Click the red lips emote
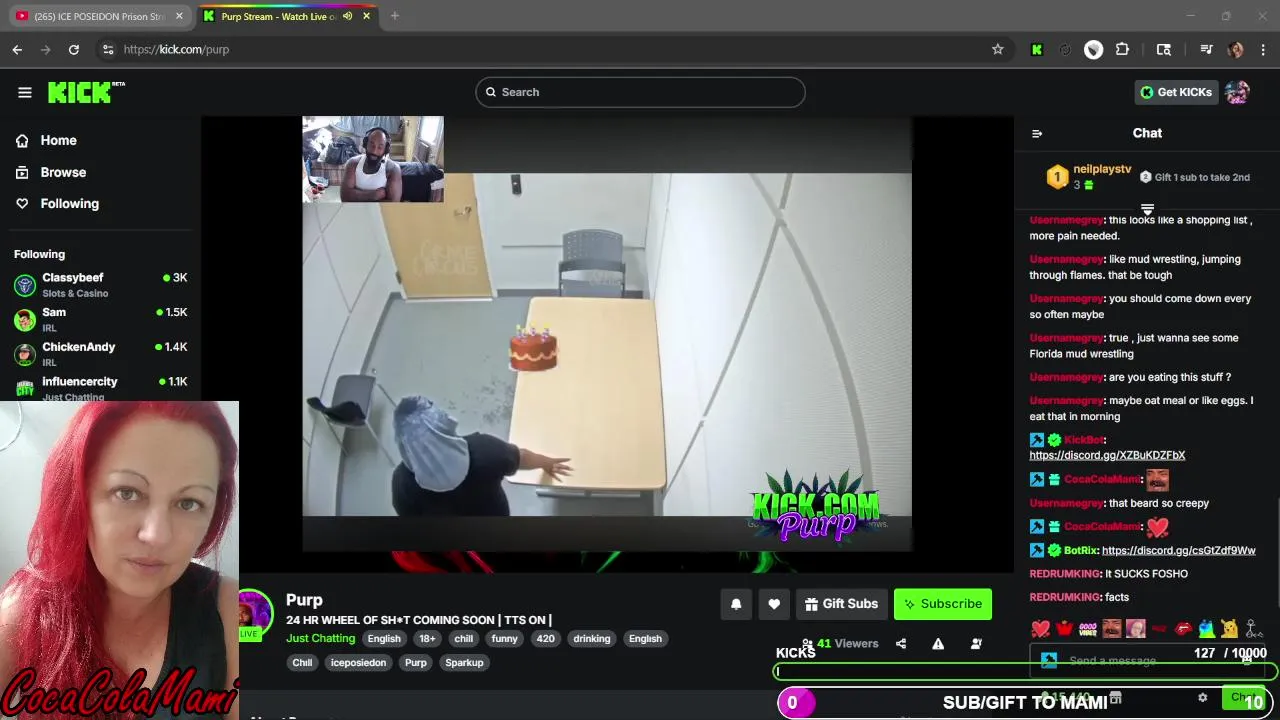The width and height of the screenshot is (1280, 720). click(x=1183, y=629)
